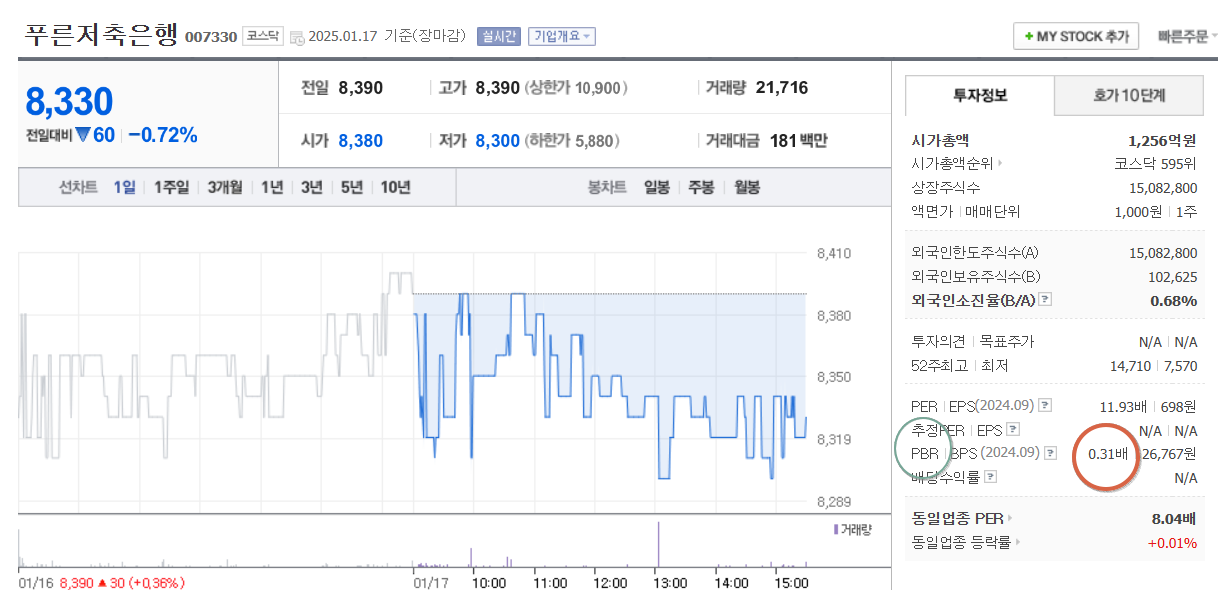The width and height of the screenshot is (1227, 590).
Task: Open the help icon next to PBR BPS(2024.09)
Action: pos(1050,453)
